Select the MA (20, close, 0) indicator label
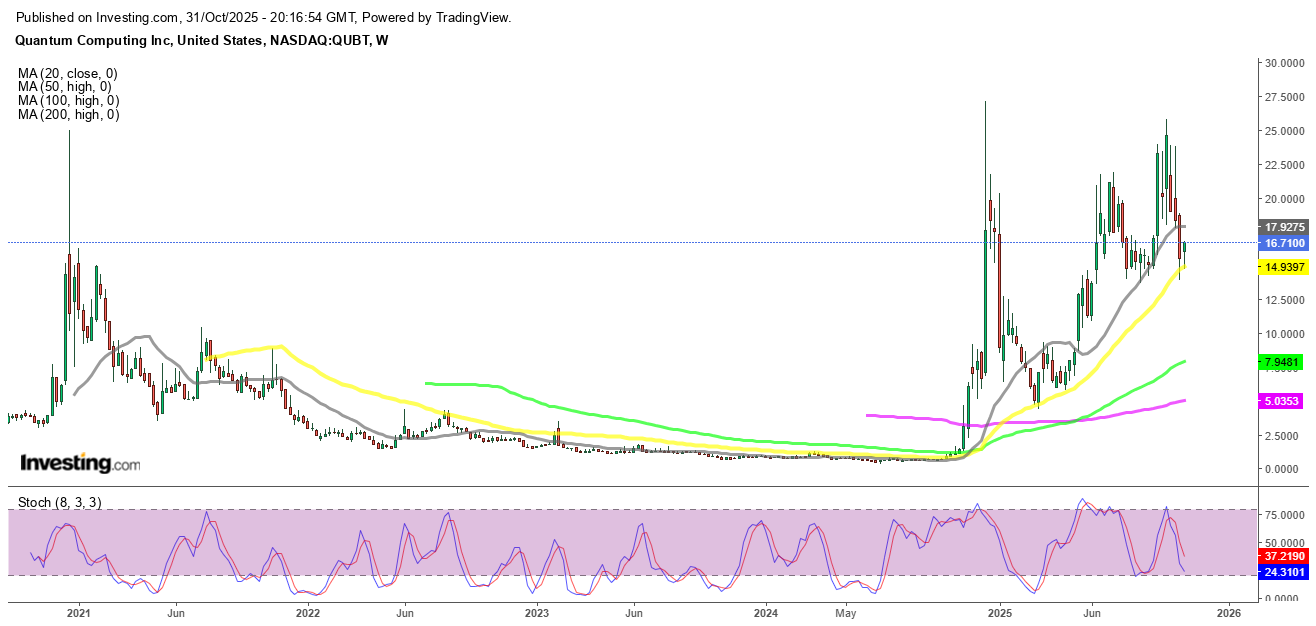1316x626 pixels. pos(67,73)
